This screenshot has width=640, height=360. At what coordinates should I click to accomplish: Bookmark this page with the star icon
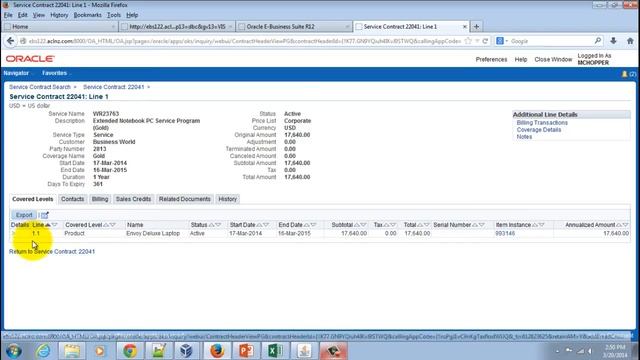pyautogui.click(x=468, y=41)
